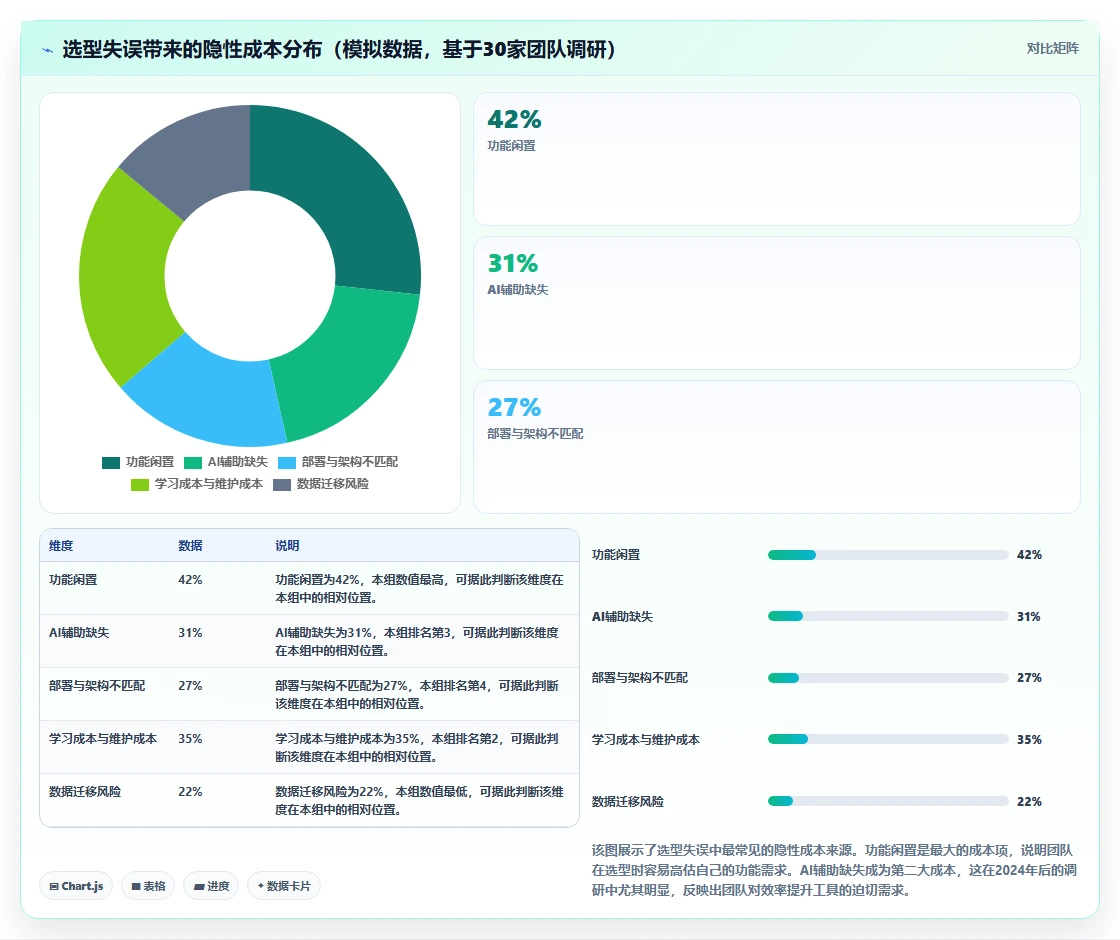Click the light blue donut slice
The width and height of the screenshot is (1120, 940).
tap(211, 400)
